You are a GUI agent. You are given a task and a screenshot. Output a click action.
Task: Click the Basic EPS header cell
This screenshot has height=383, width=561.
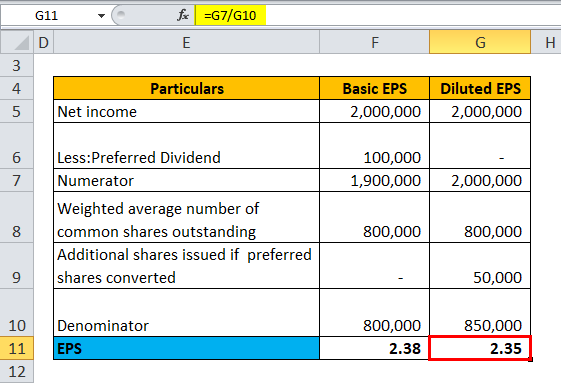point(374,88)
